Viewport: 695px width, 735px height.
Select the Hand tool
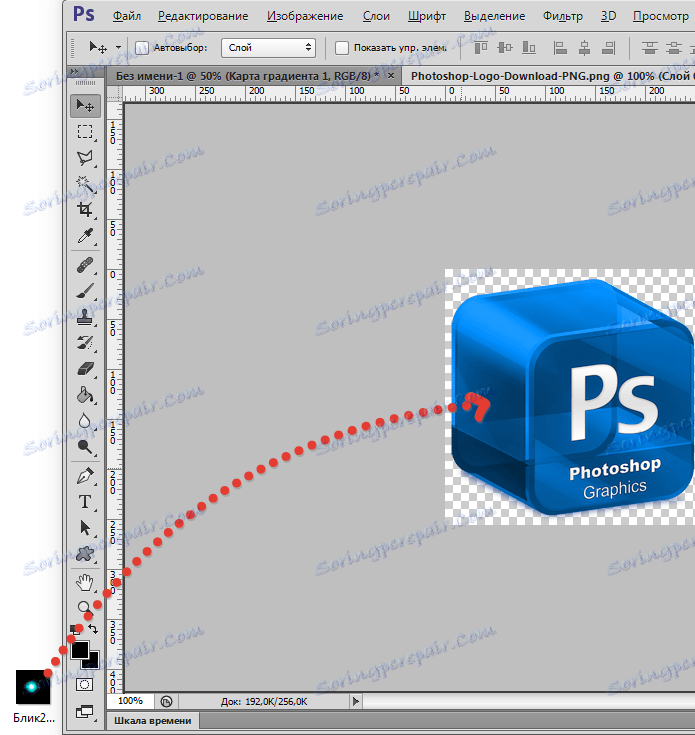pyautogui.click(x=85, y=583)
